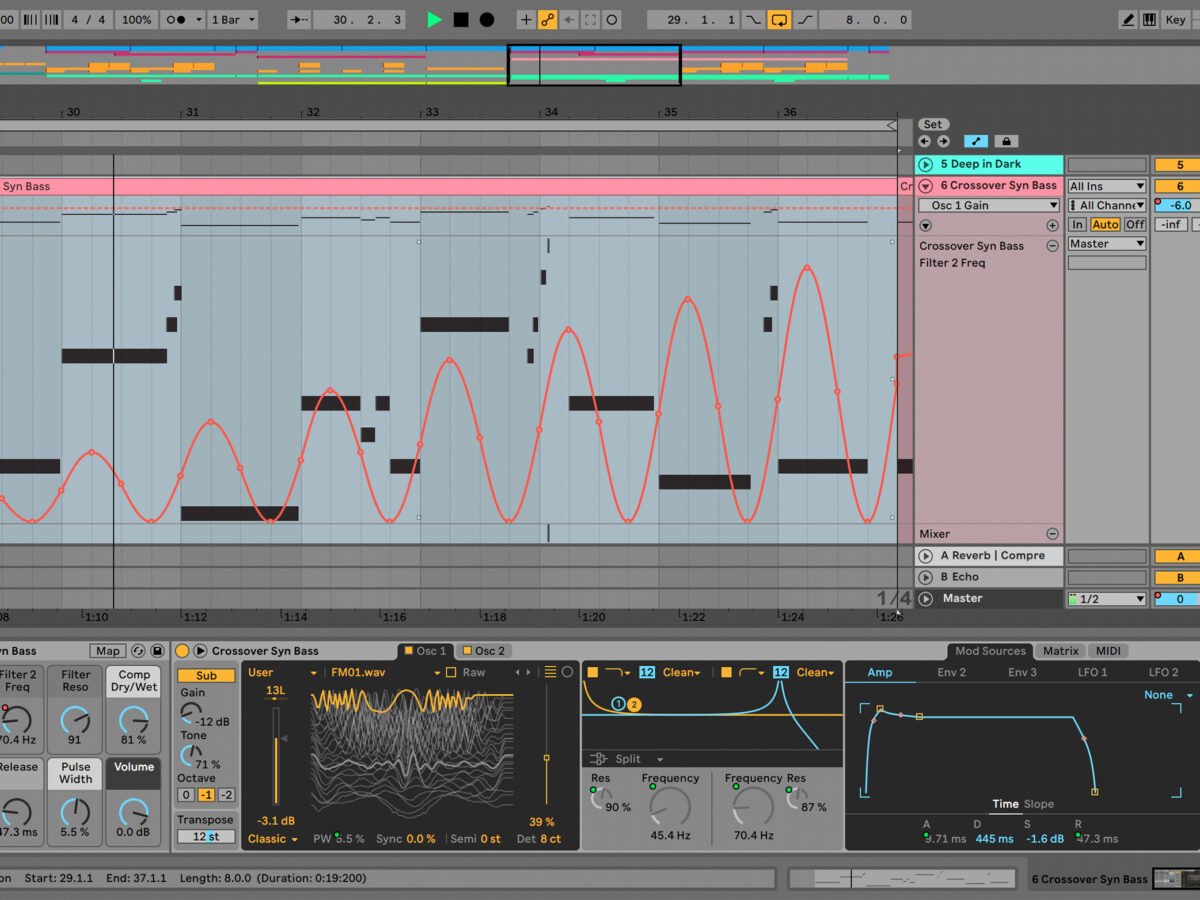Click the Stop button in the transport
The image size is (1200, 900).
coord(461,19)
